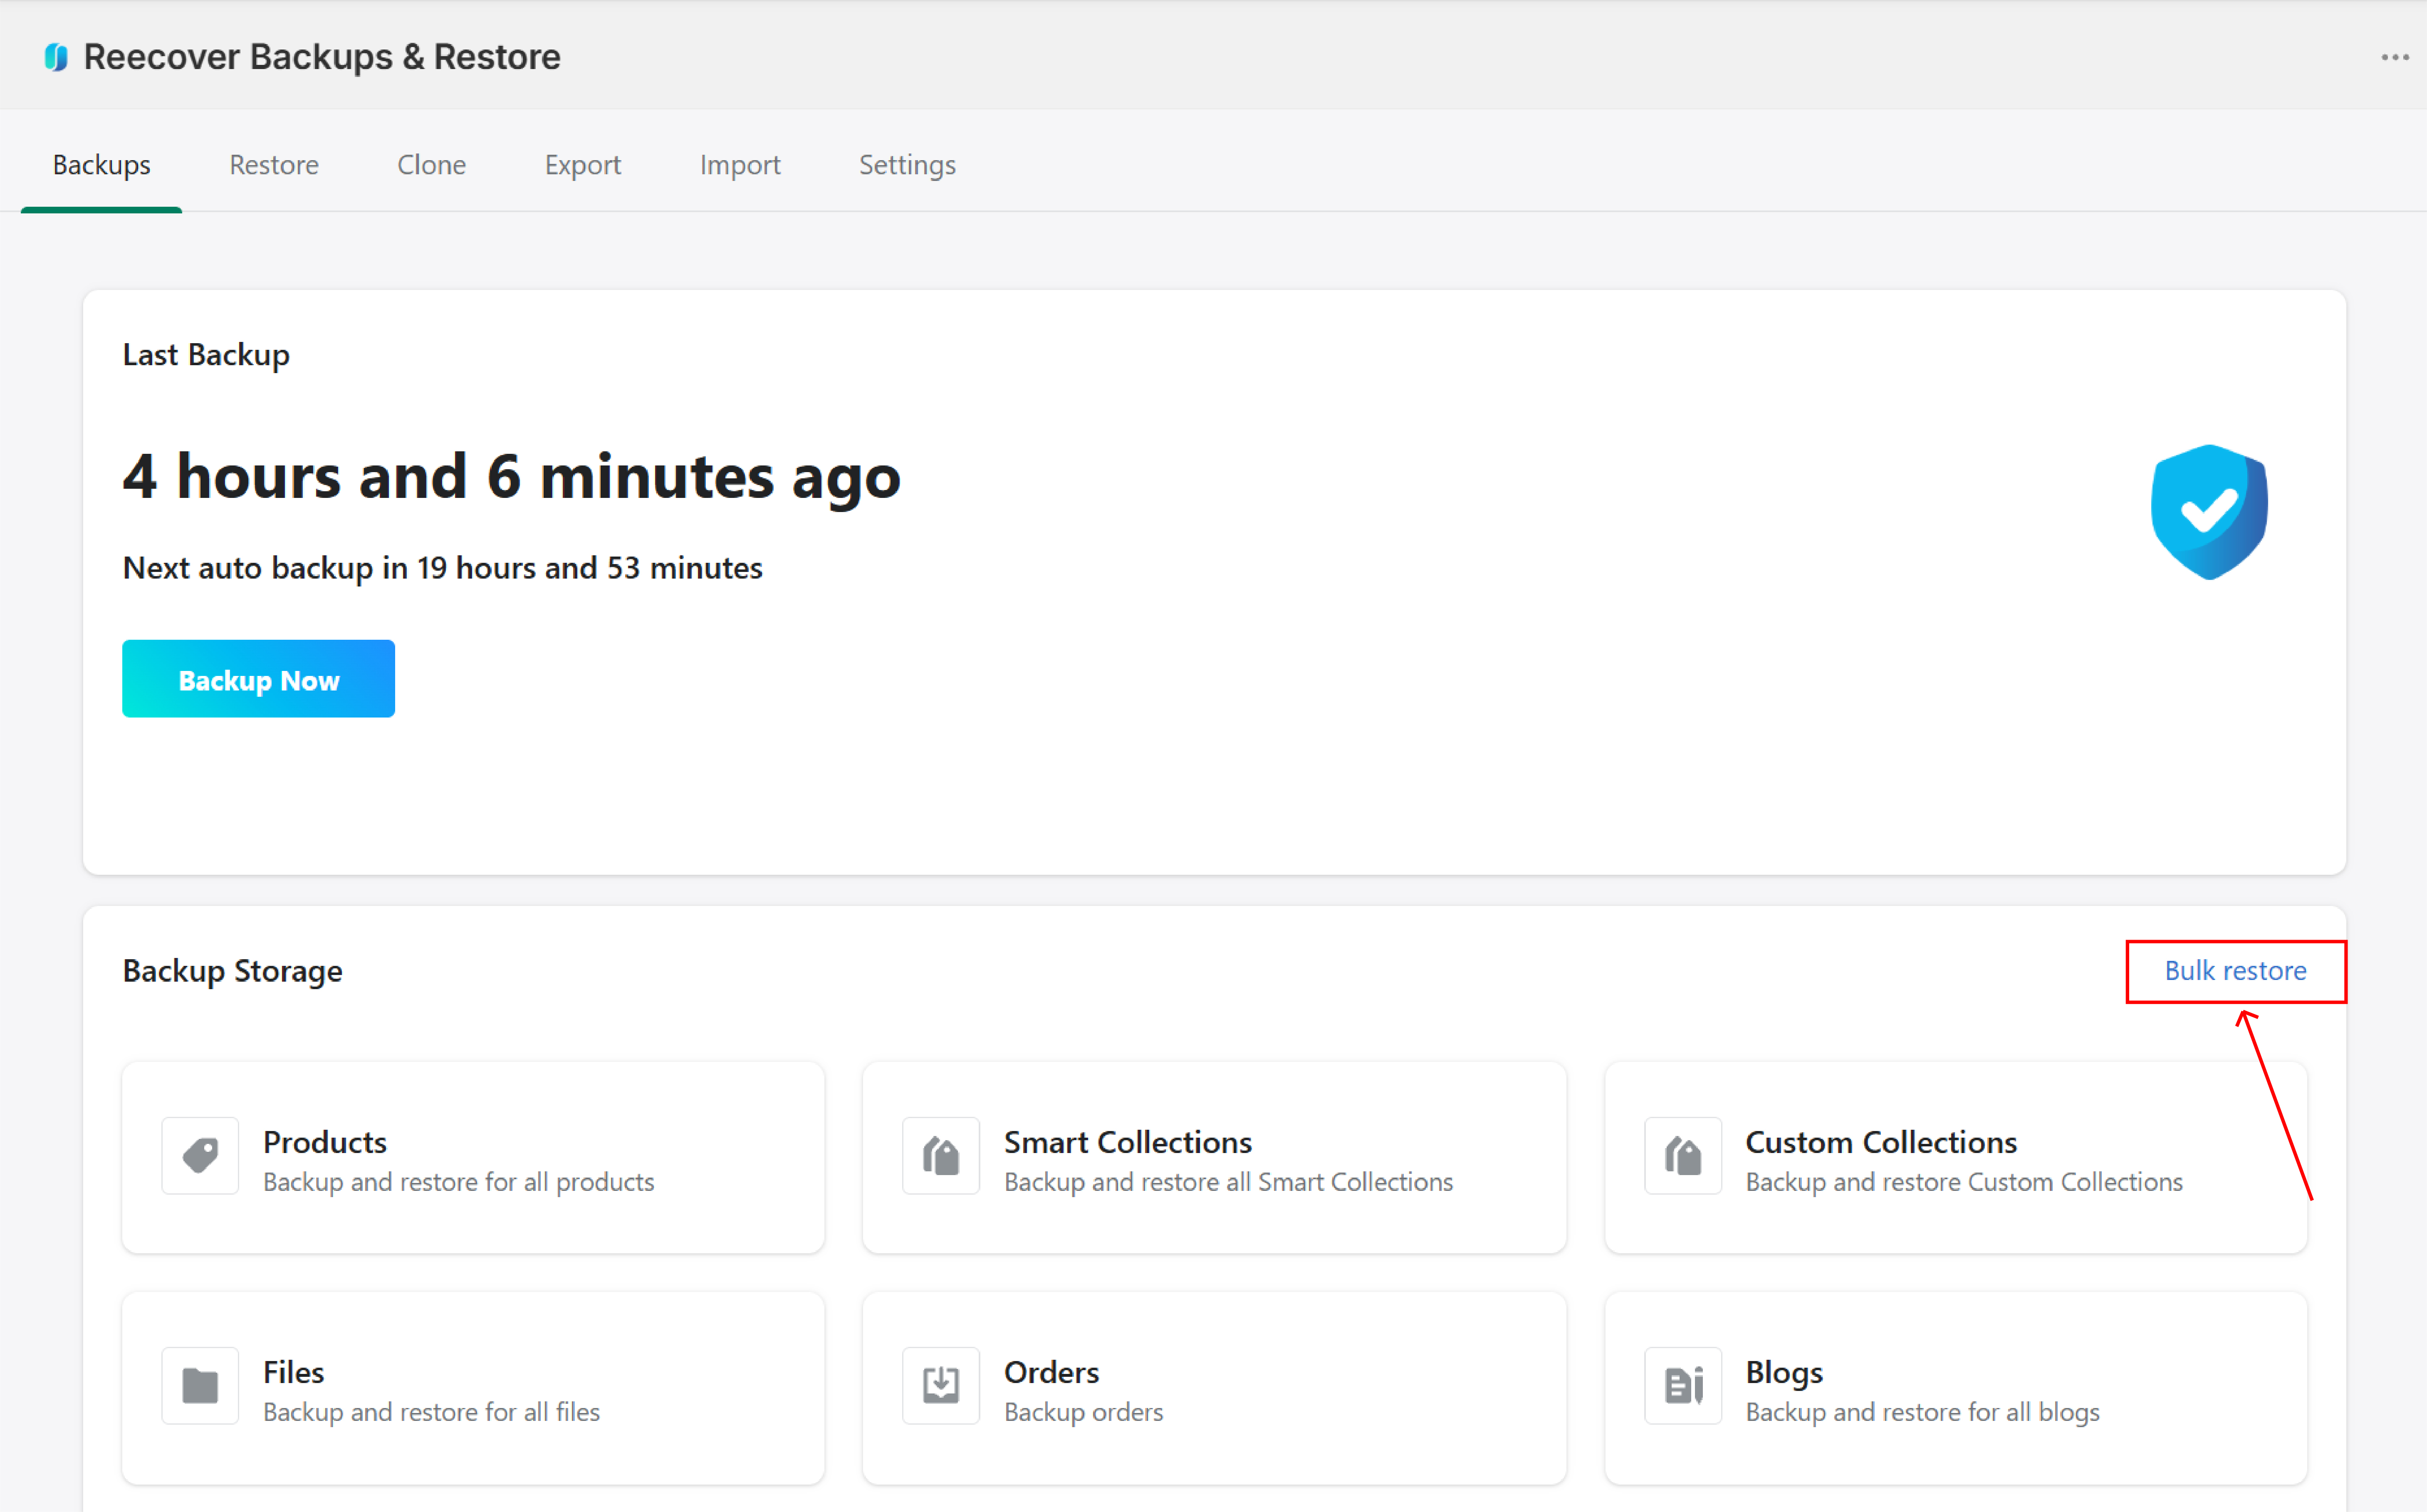This screenshot has height=1512, width=2427.
Task: Click the Orders download icon
Action: [x=941, y=1385]
